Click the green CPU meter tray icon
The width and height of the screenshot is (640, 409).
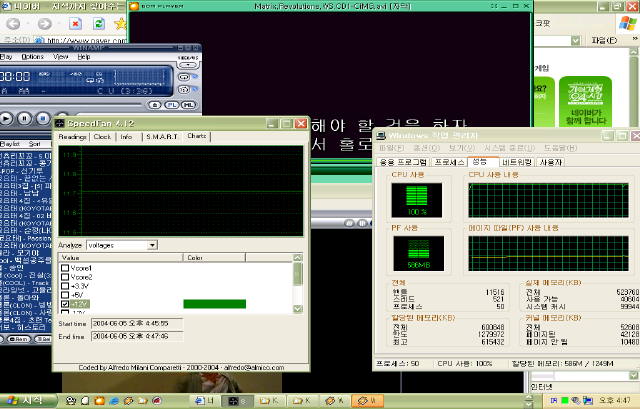tap(565, 400)
